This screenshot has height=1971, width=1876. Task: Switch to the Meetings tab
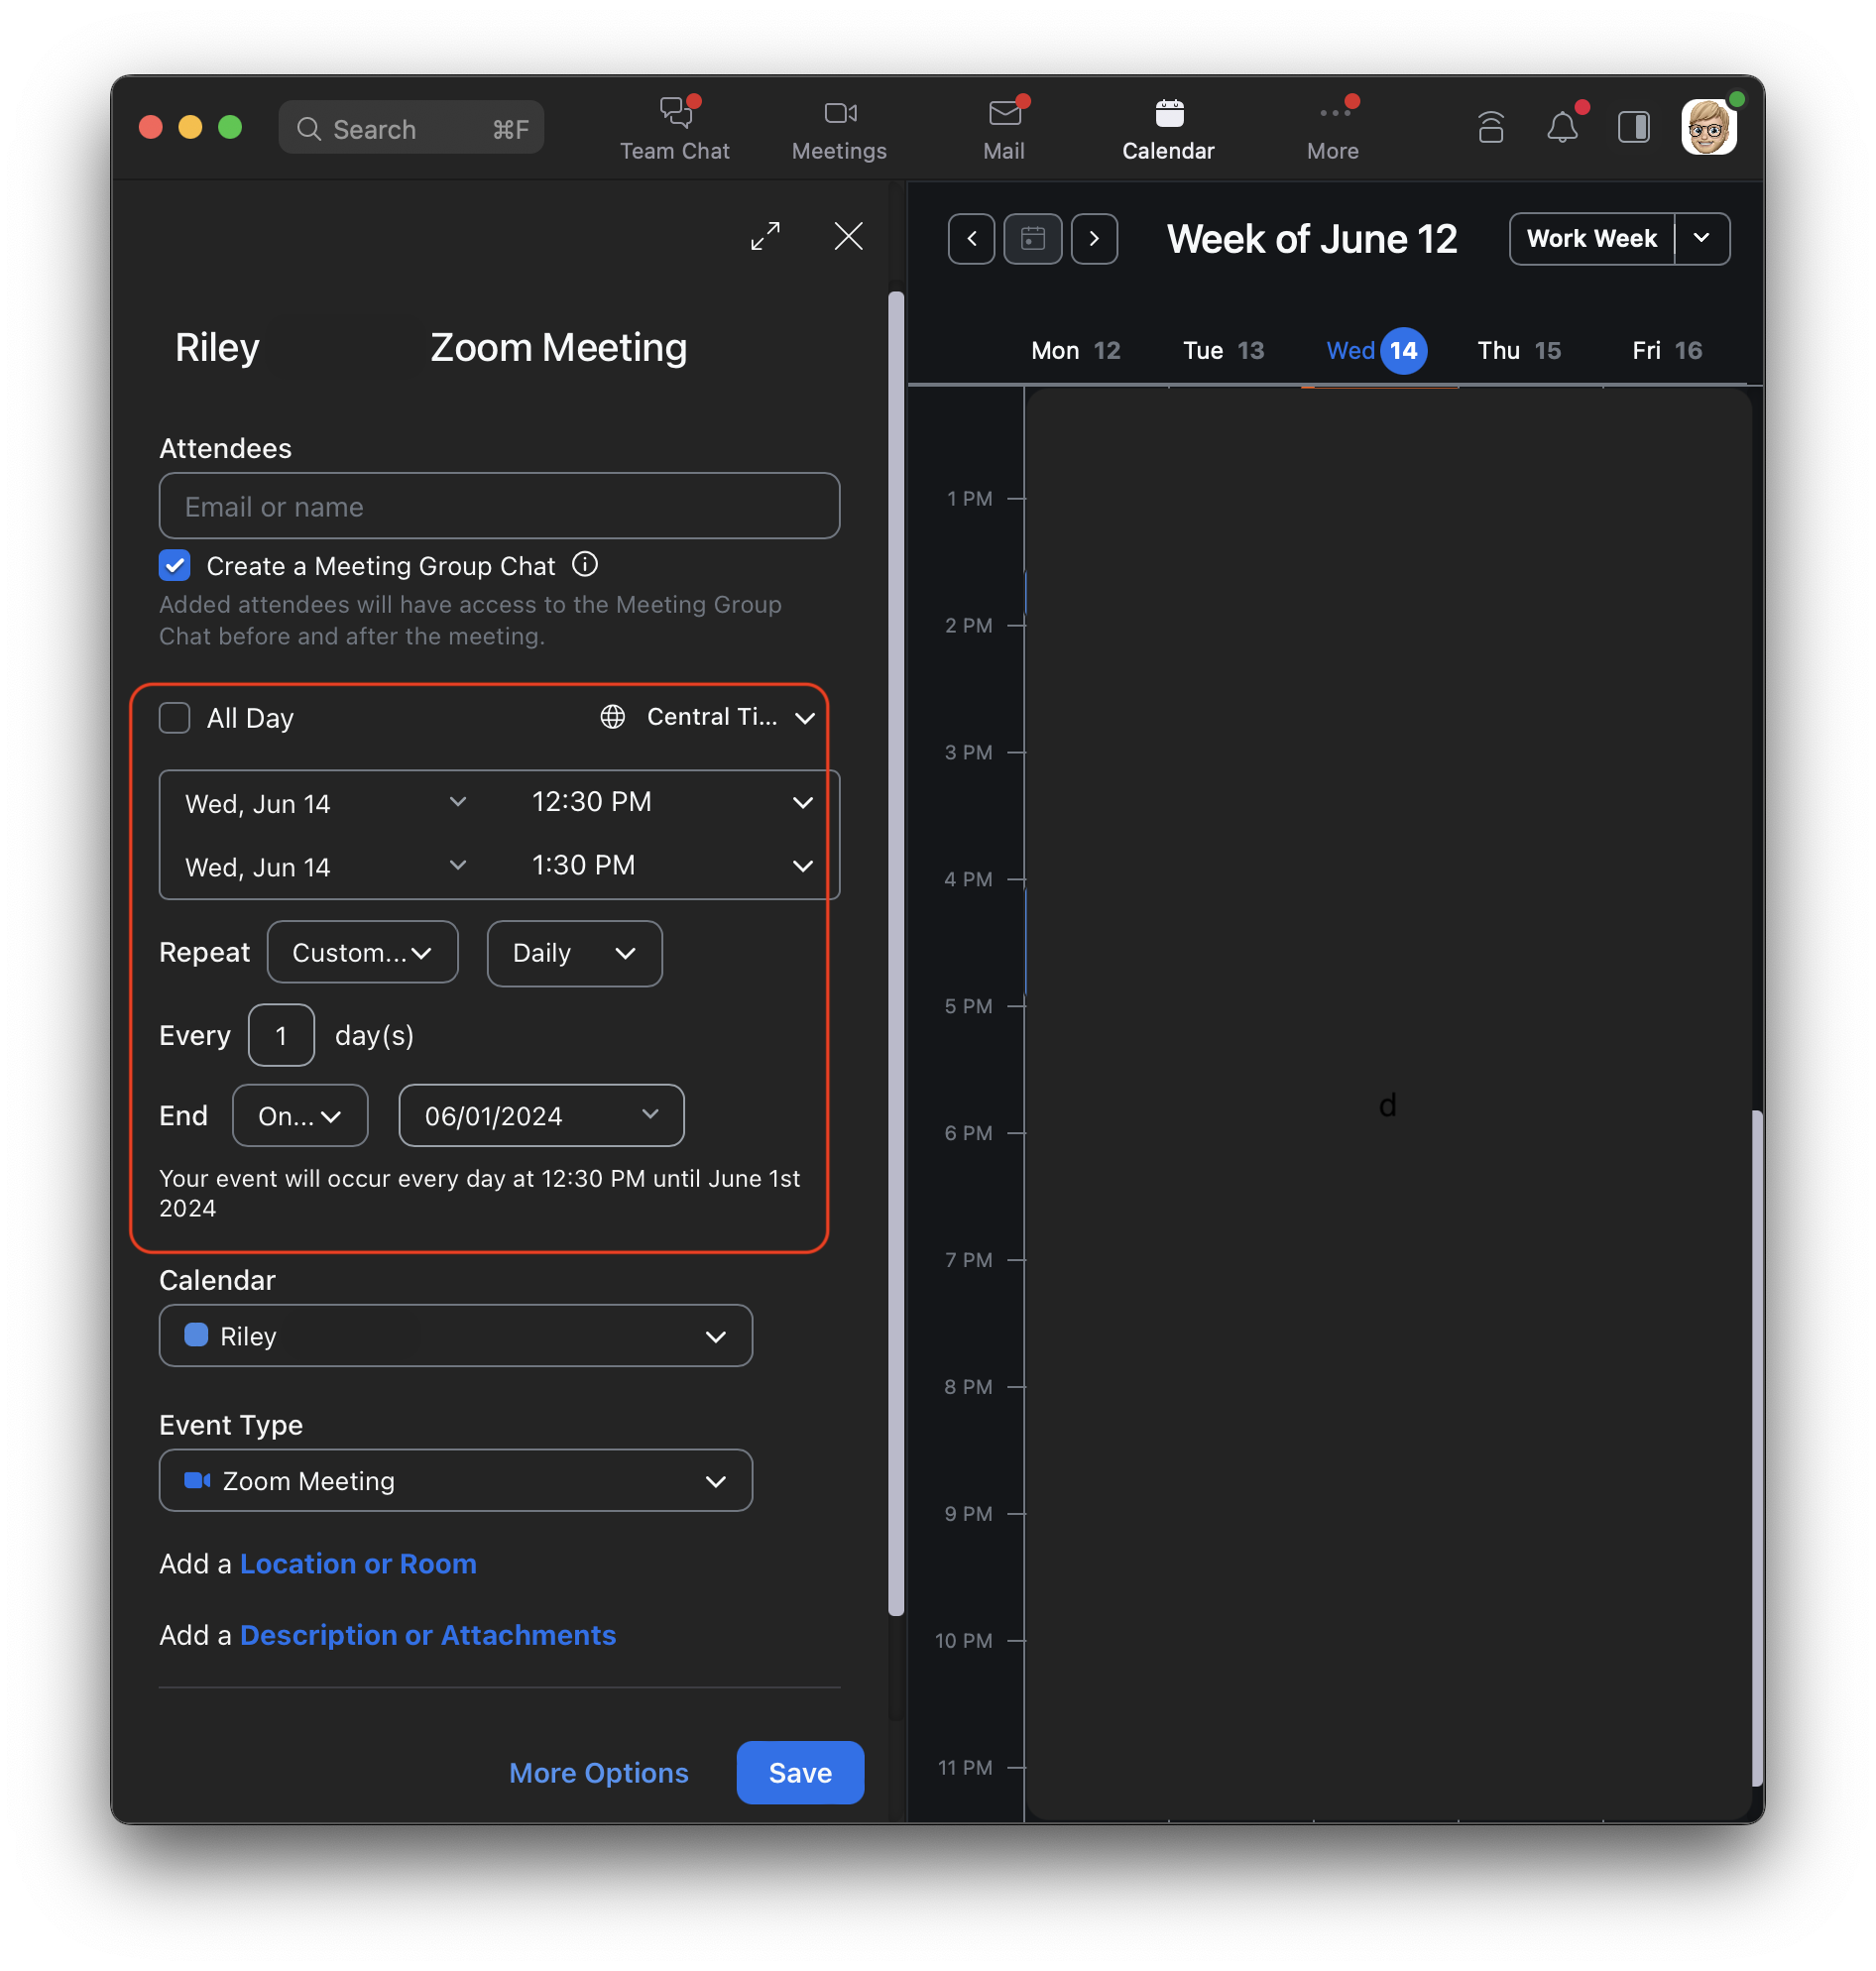[839, 130]
